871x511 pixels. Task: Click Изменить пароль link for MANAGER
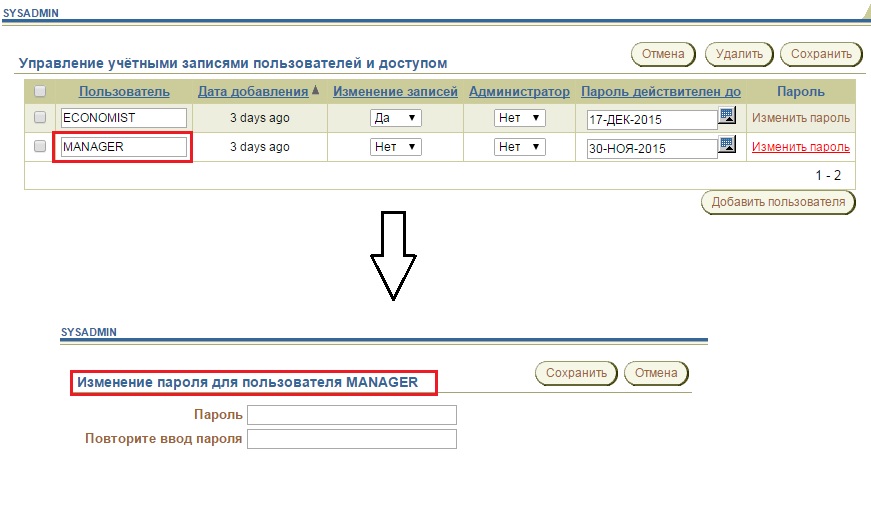point(800,147)
